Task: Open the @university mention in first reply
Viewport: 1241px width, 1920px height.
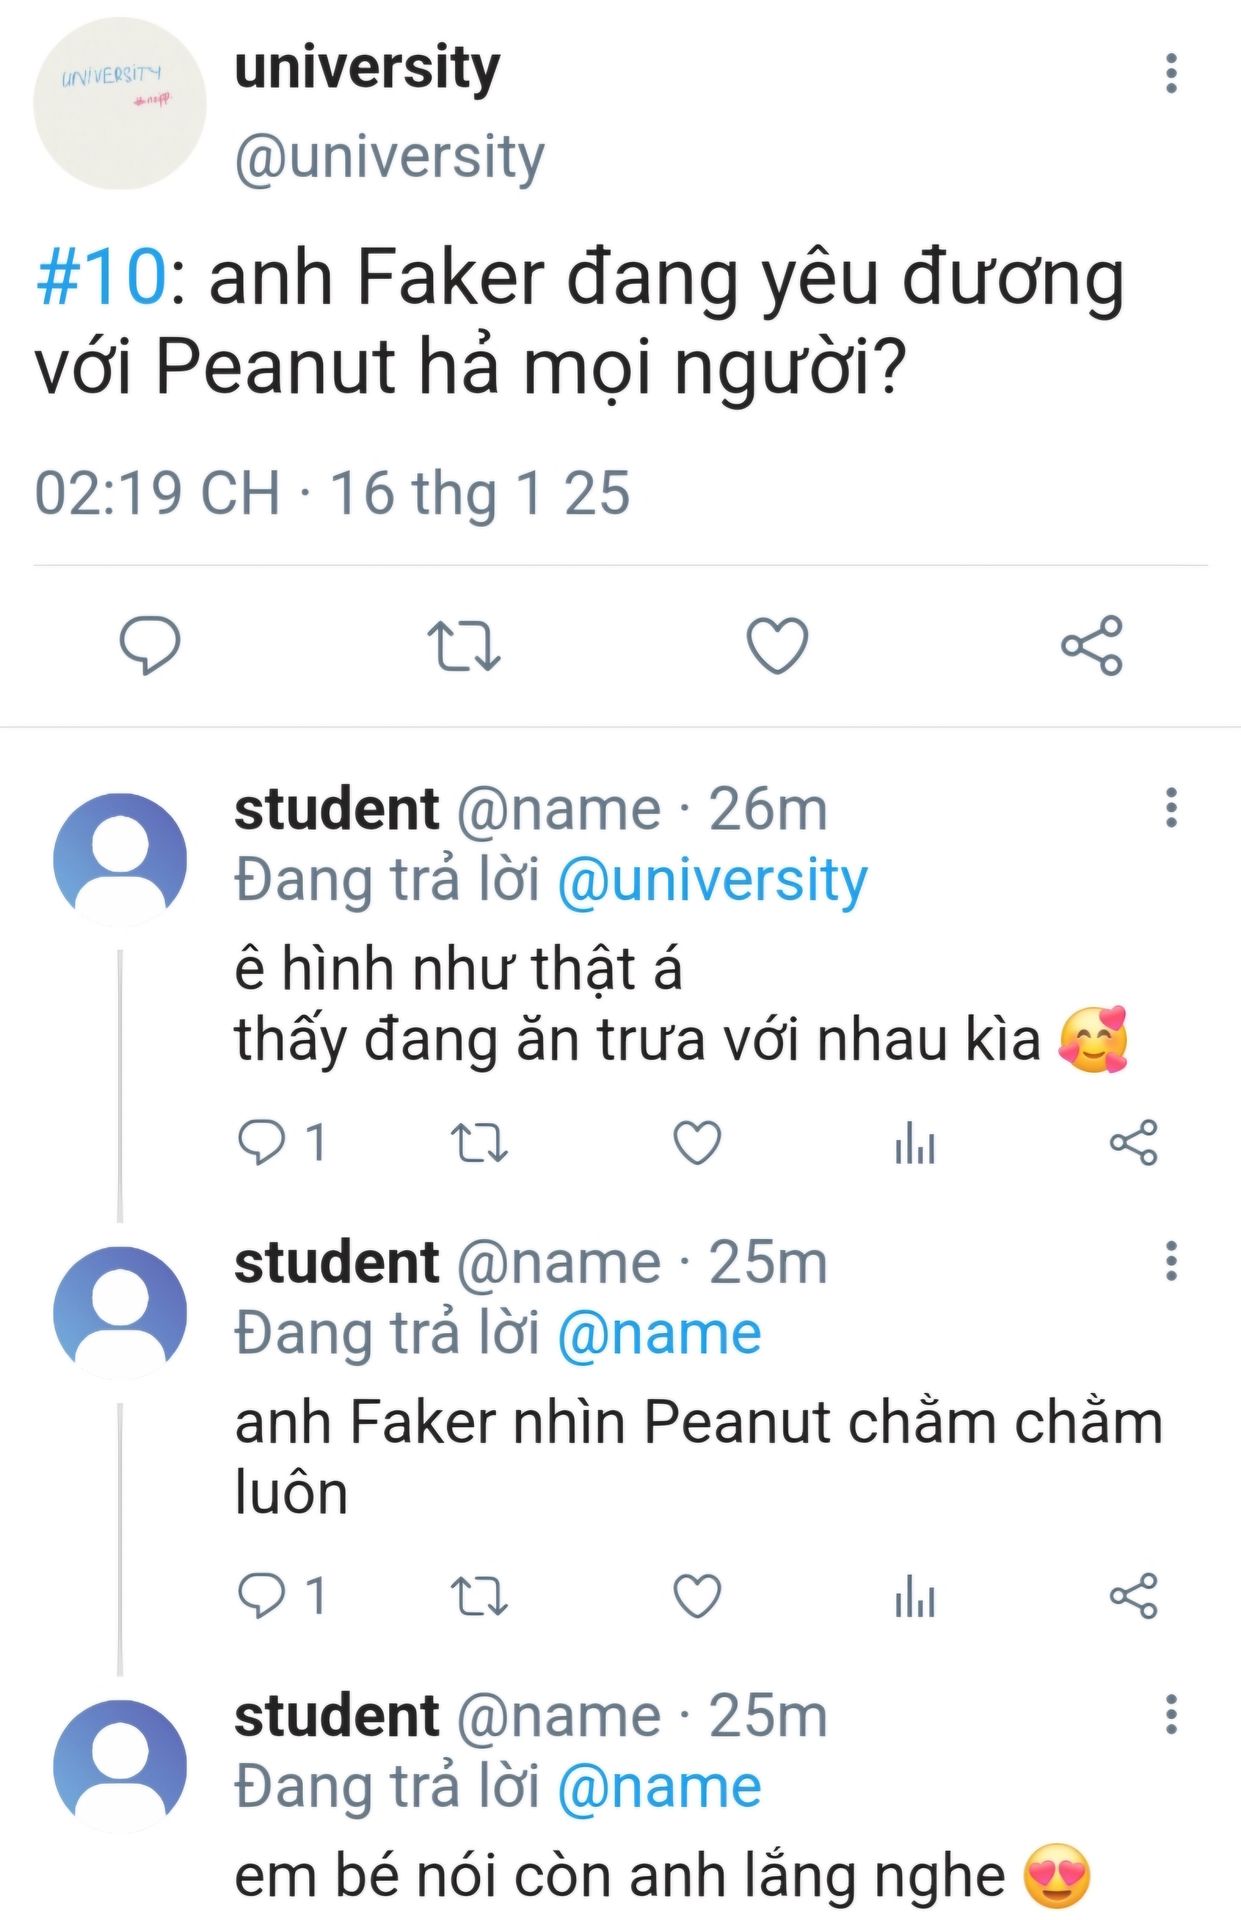Action: click(711, 881)
